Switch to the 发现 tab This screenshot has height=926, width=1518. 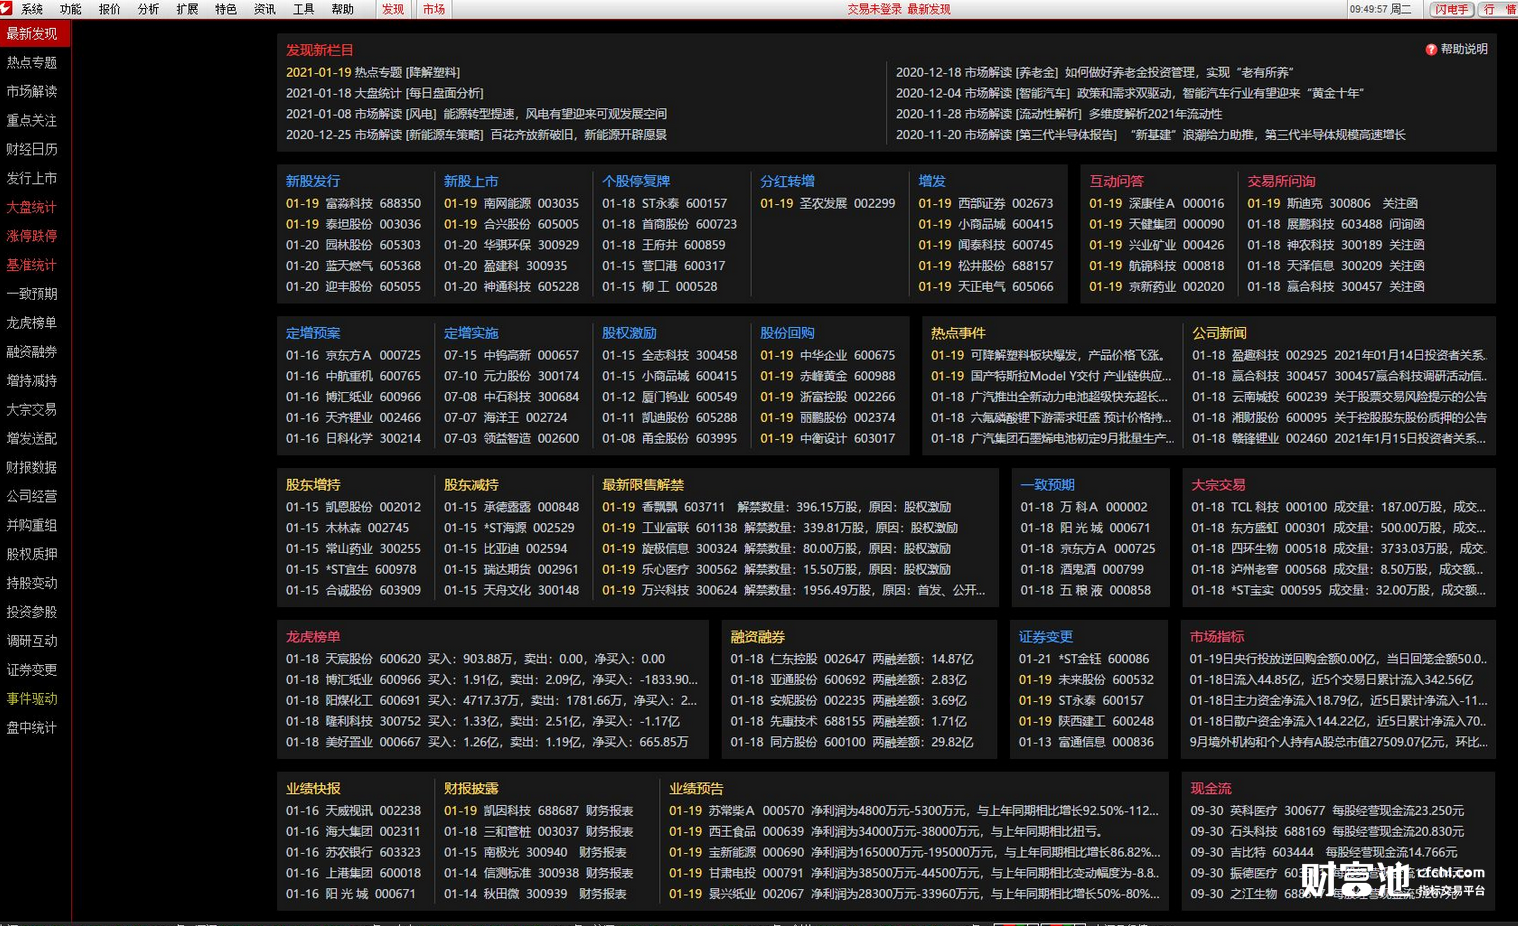pyautogui.click(x=394, y=9)
